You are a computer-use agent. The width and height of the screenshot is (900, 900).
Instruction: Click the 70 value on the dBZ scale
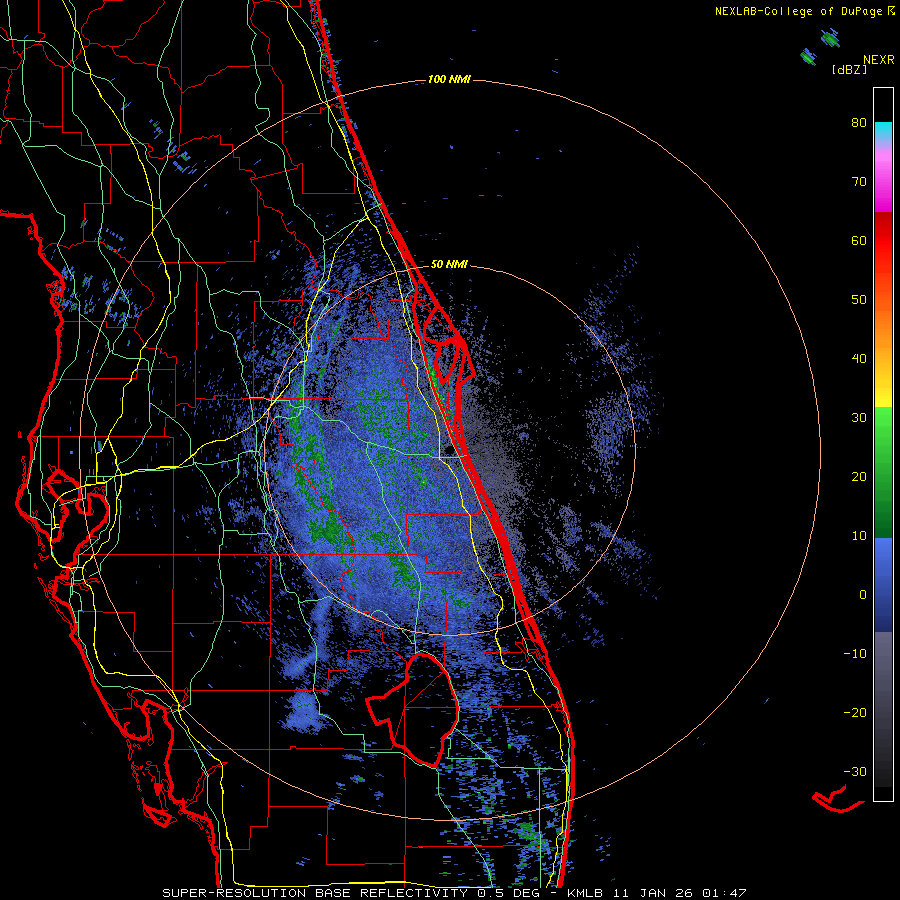859,182
